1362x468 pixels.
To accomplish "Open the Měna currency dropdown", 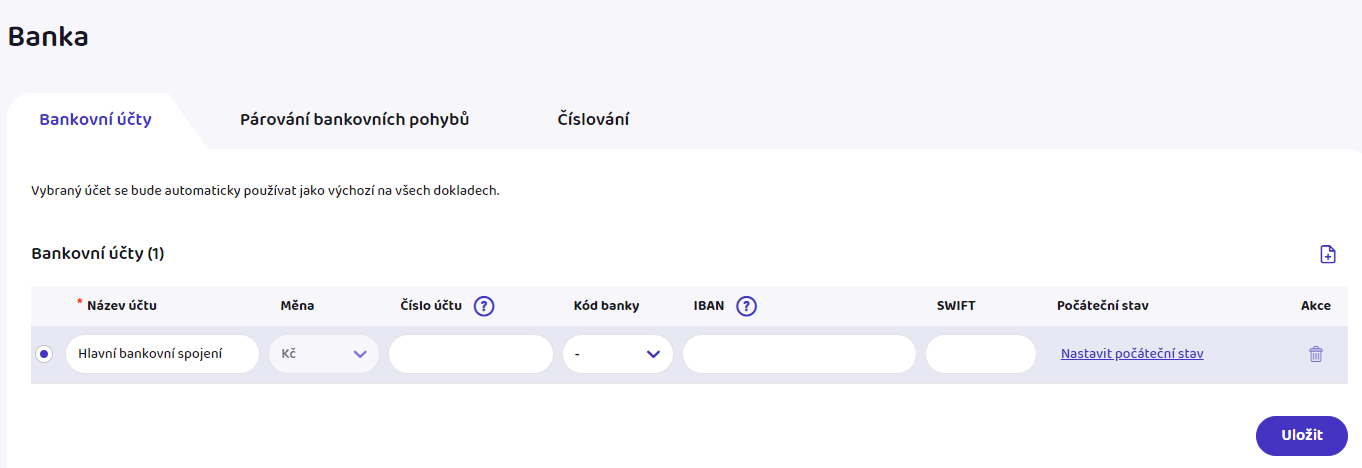I will click(324, 354).
